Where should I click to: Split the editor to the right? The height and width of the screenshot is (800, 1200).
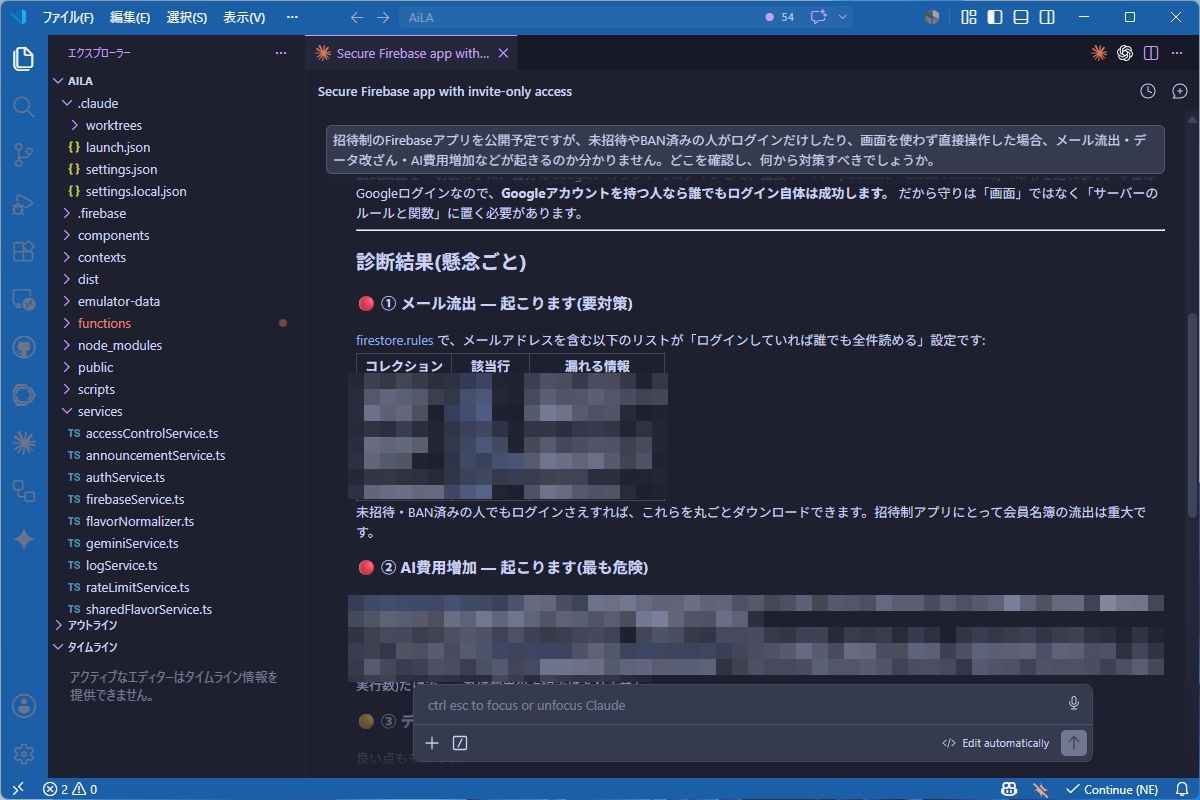(x=1151, y=53)
